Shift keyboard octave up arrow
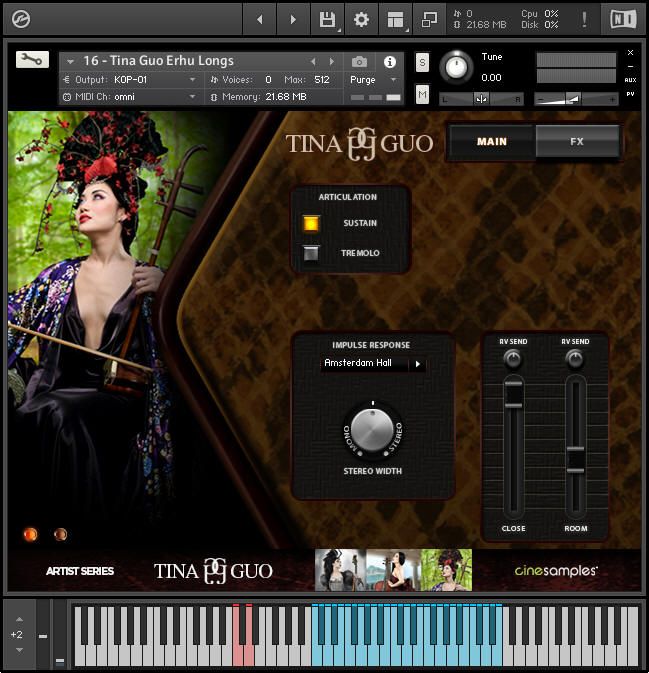This screenshot has height=673, width=649. pos(19,619)
